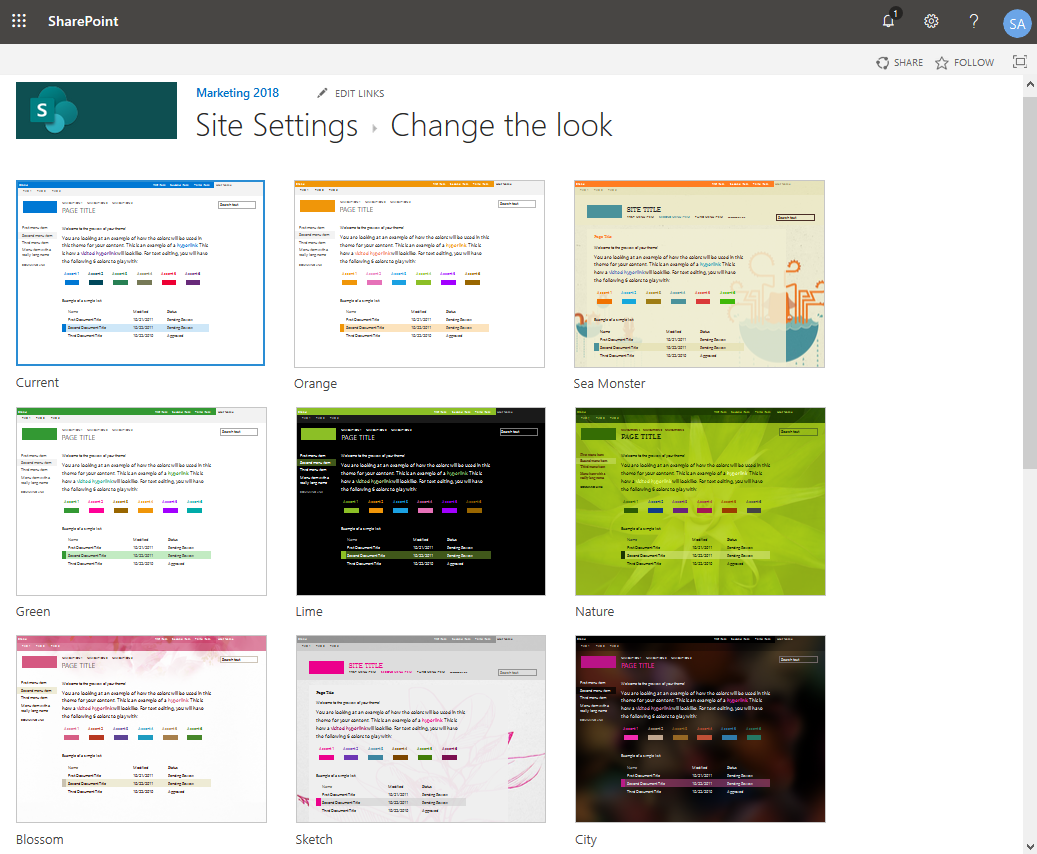Reselect the Current theme thumbnail
The height and width of the screenshot is (854, 1037).
click(x=140, y=272)
